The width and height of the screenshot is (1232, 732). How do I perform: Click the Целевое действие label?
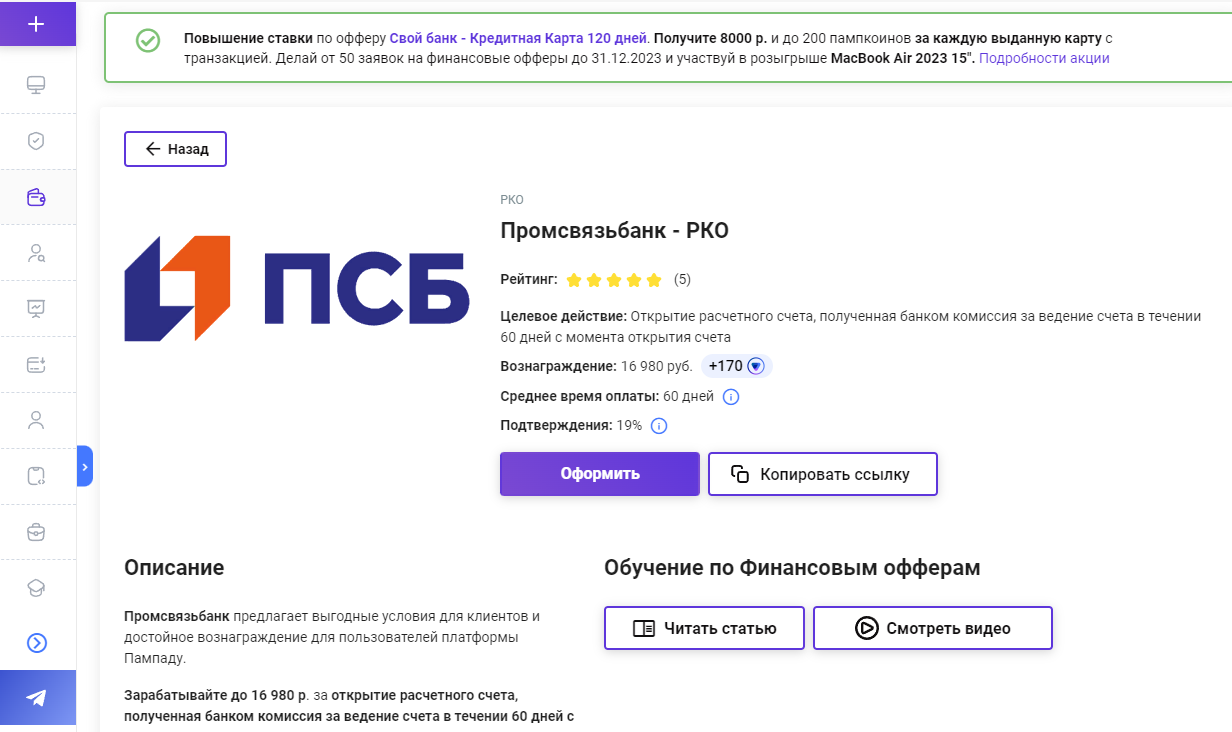pos(563,317)
